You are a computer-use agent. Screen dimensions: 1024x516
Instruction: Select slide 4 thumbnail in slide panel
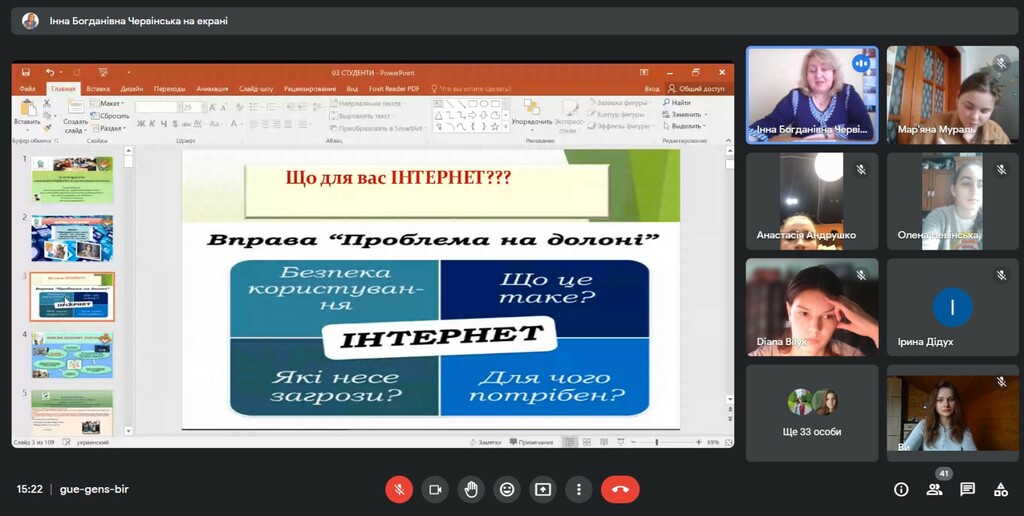click(x=72, y=355)
